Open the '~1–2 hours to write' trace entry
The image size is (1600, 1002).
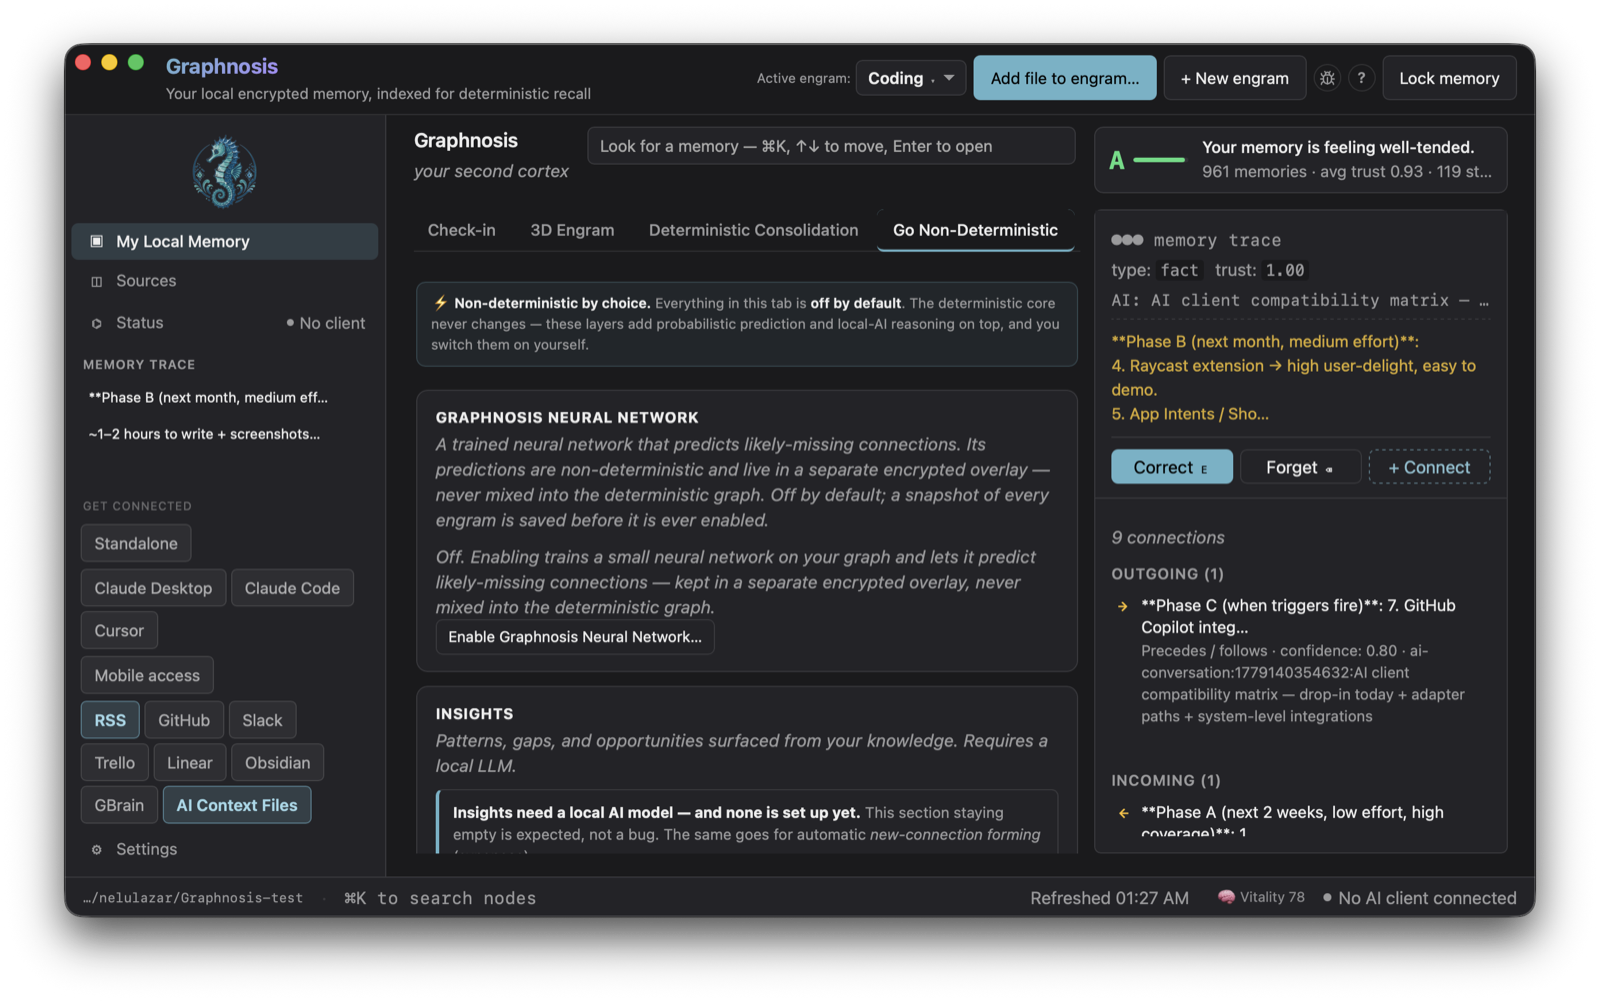[x=204, y=434]
